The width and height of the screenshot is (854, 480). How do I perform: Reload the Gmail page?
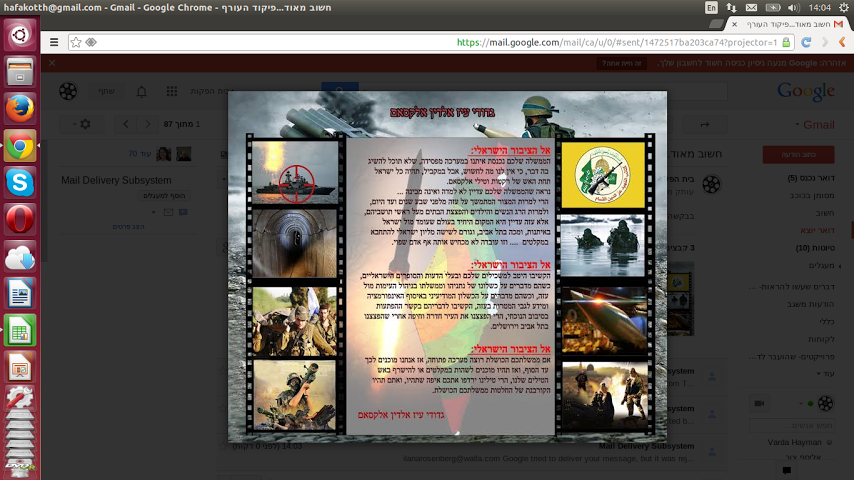(806, 42)
